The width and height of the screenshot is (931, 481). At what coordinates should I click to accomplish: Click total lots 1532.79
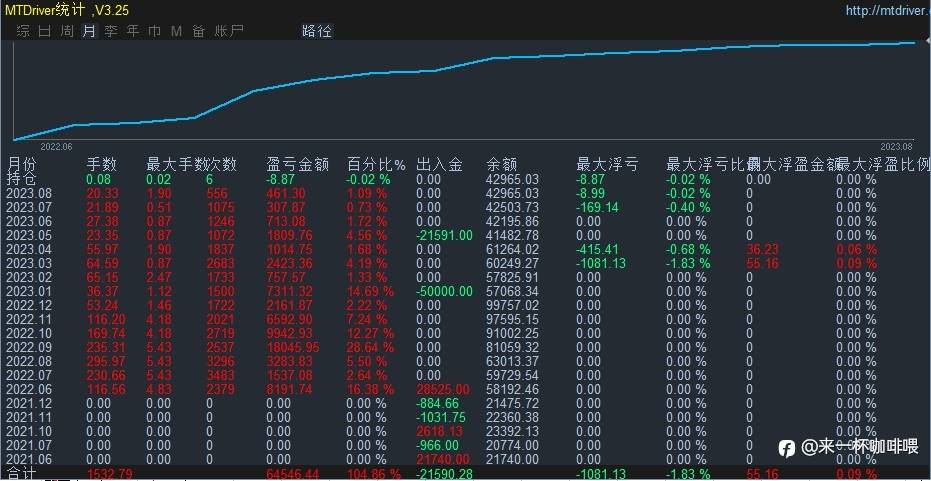(109, 474)
